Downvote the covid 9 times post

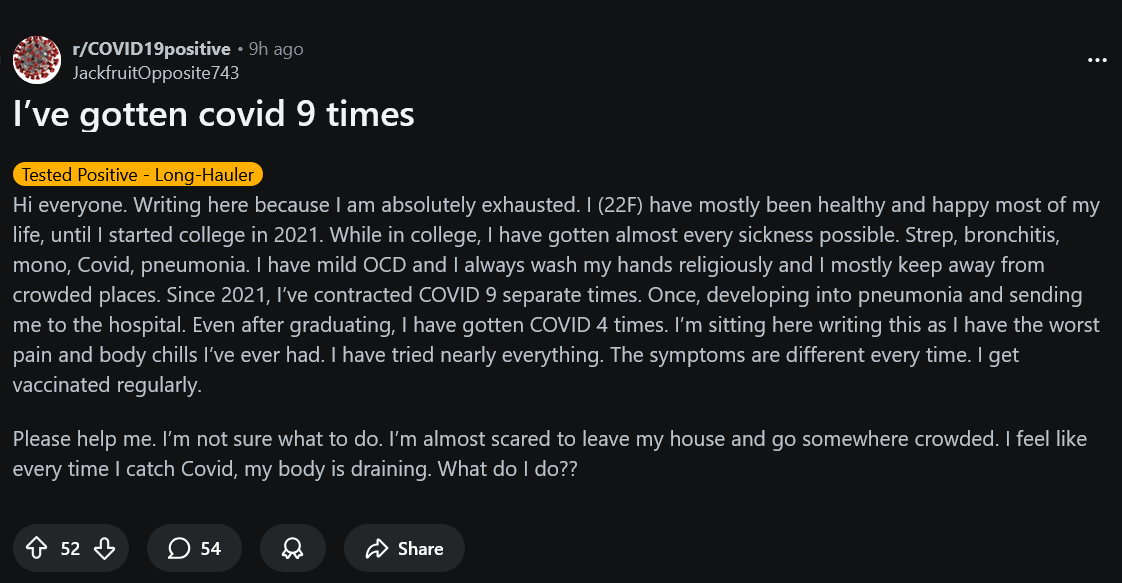104,548
